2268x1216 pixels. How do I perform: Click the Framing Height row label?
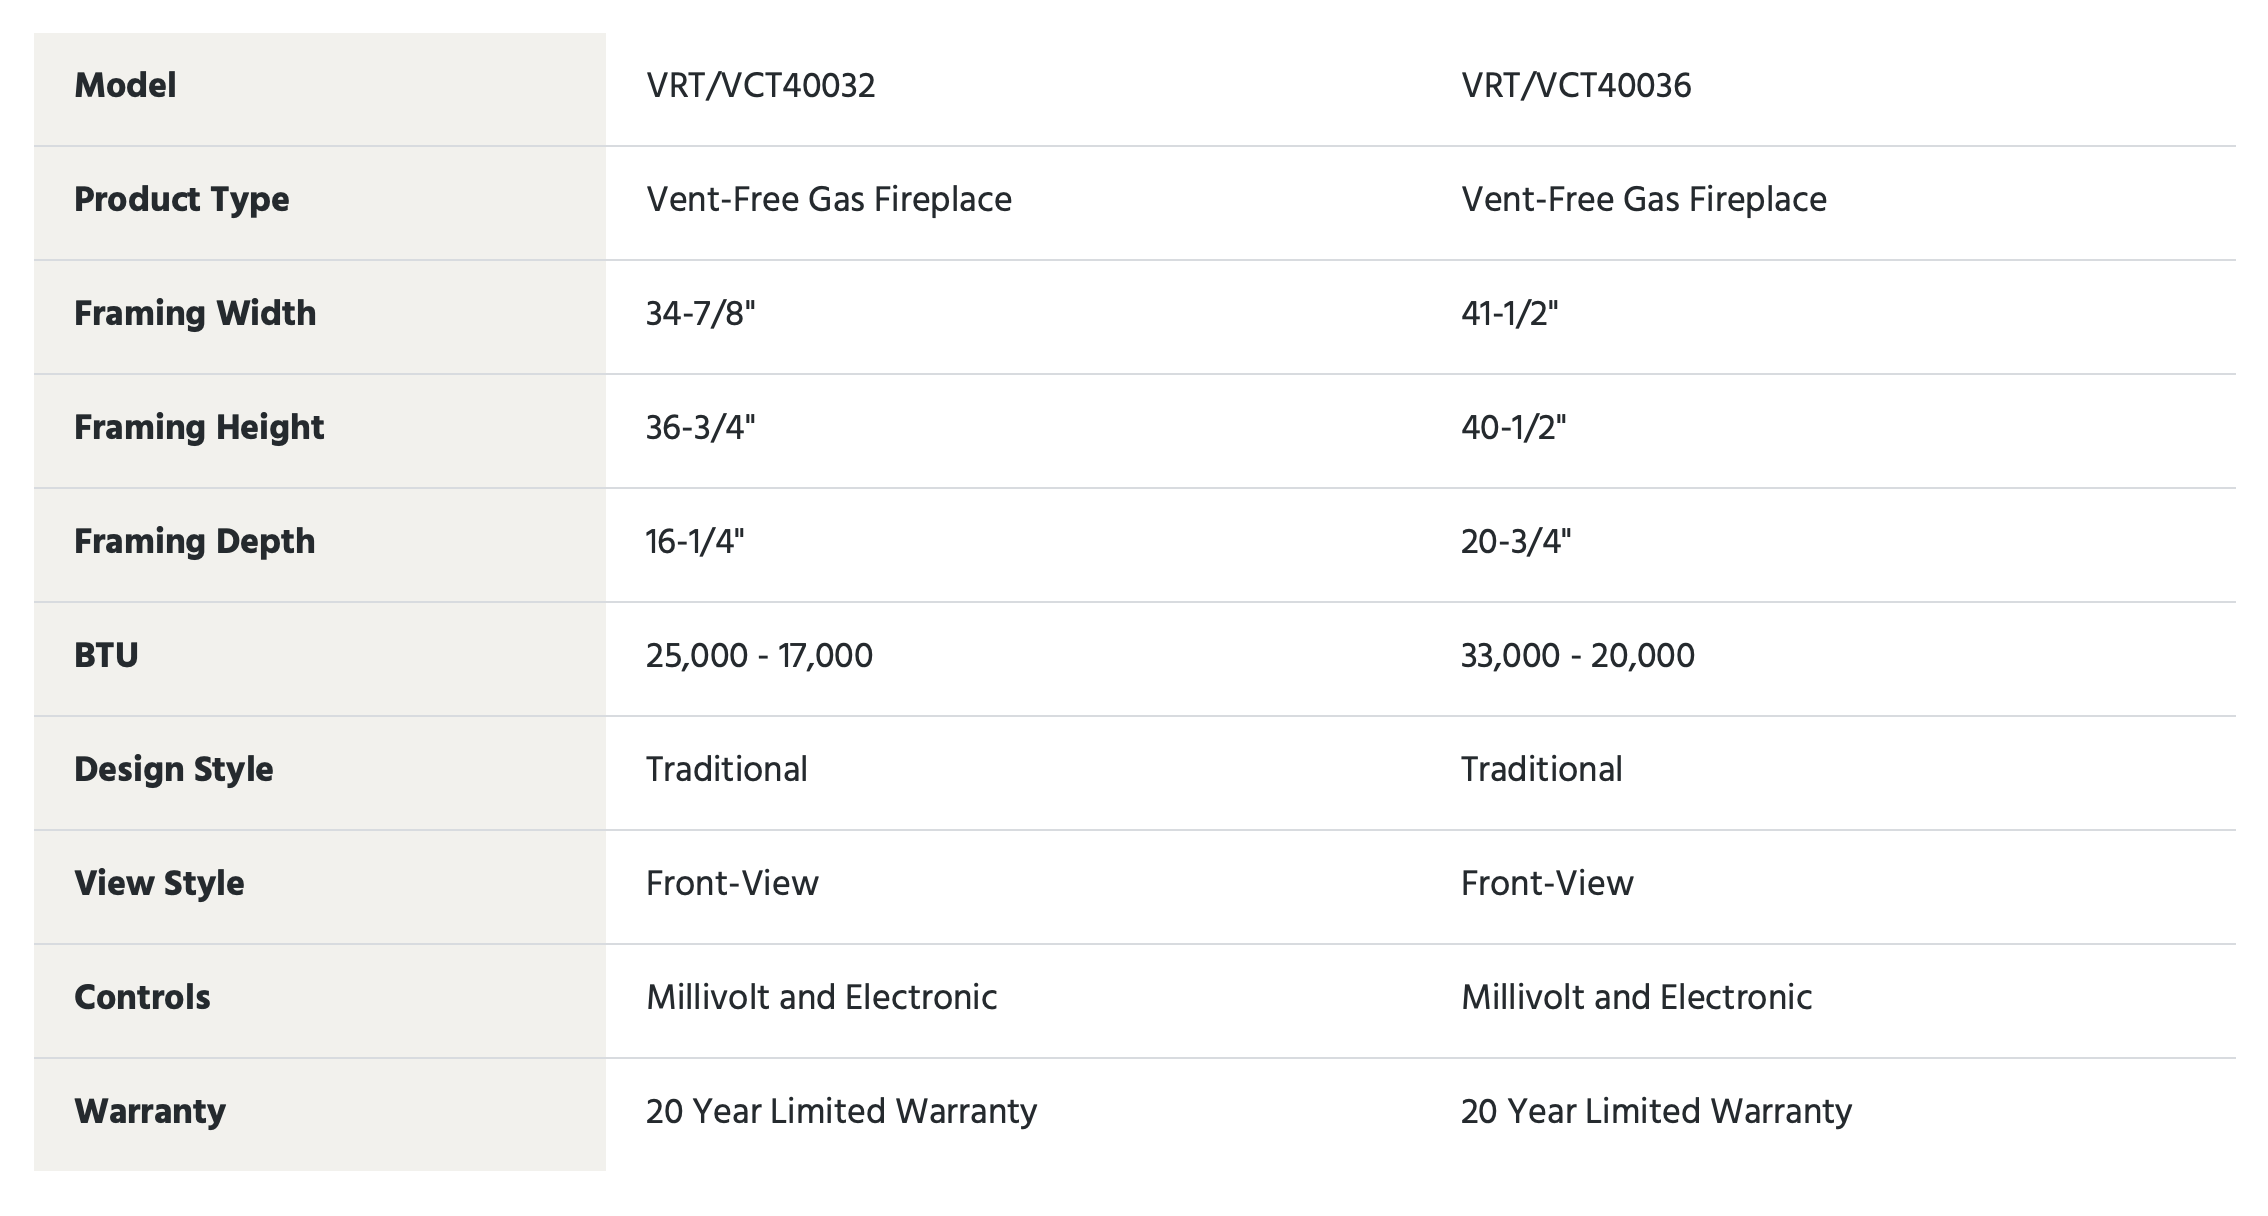pos(199,428)
